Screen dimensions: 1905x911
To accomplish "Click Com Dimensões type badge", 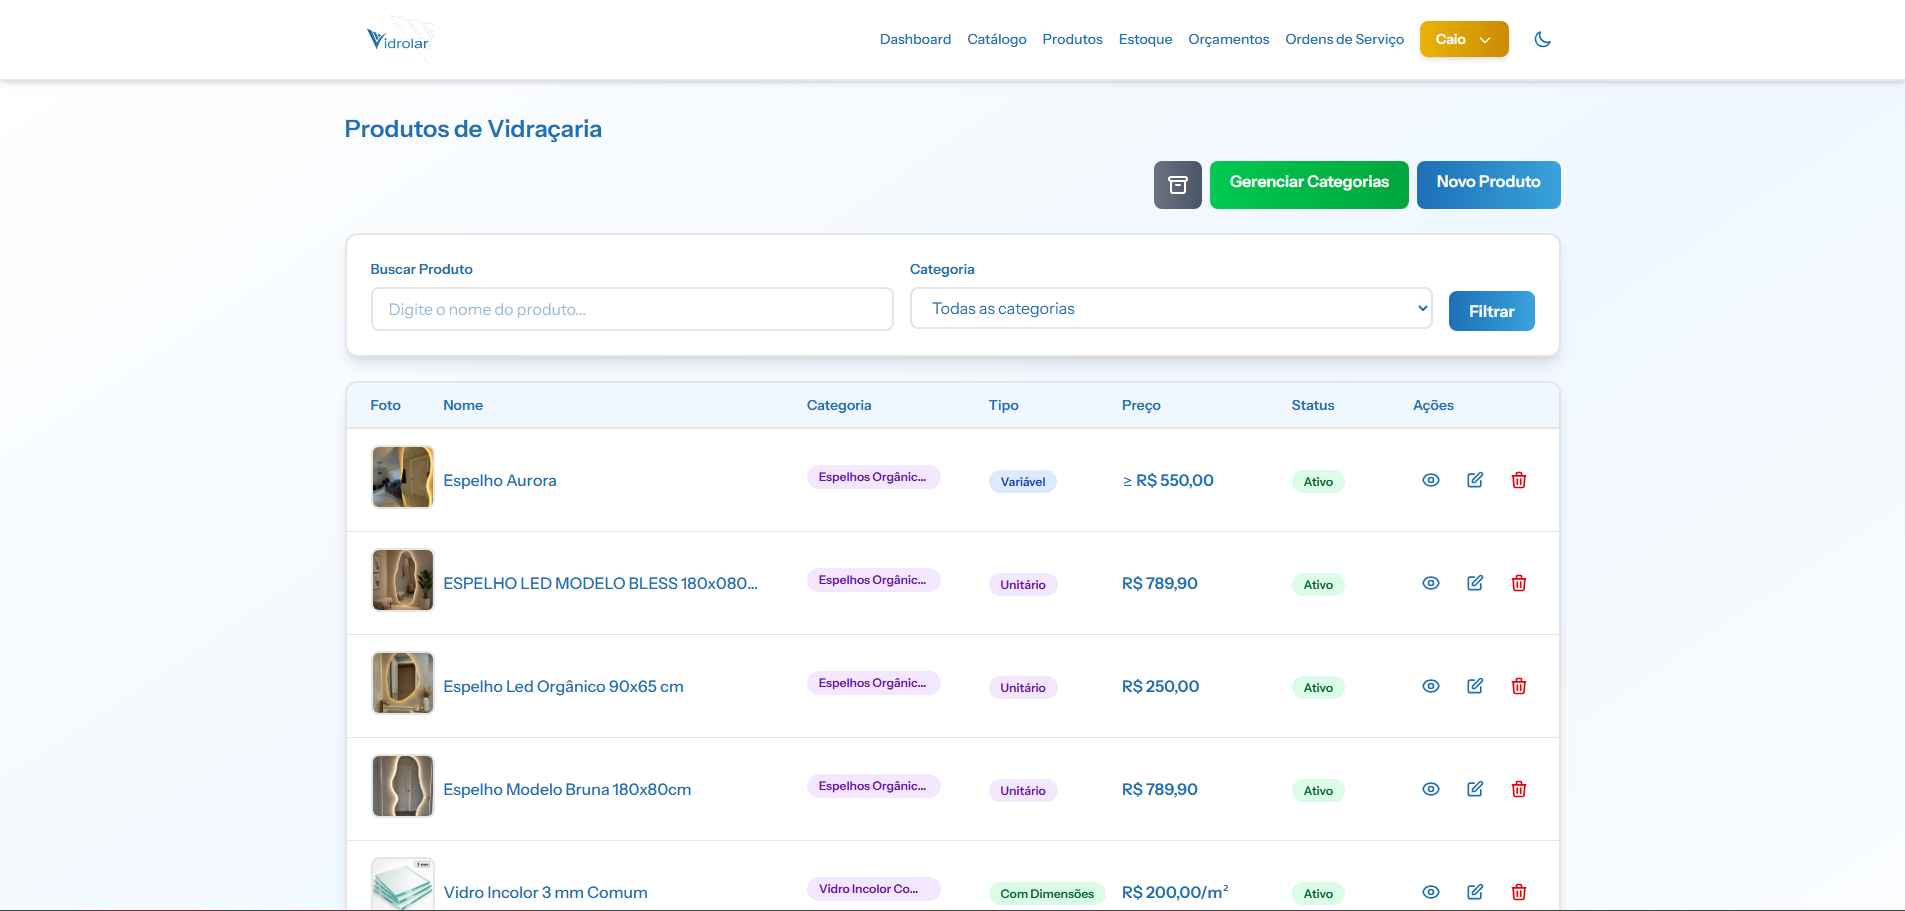I will [1047, 893].
